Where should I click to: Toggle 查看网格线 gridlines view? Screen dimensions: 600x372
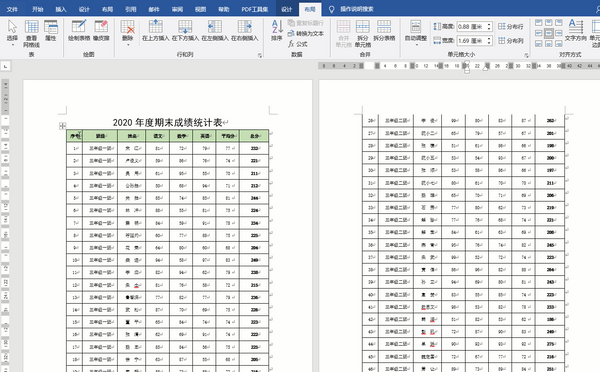point(31,33)
